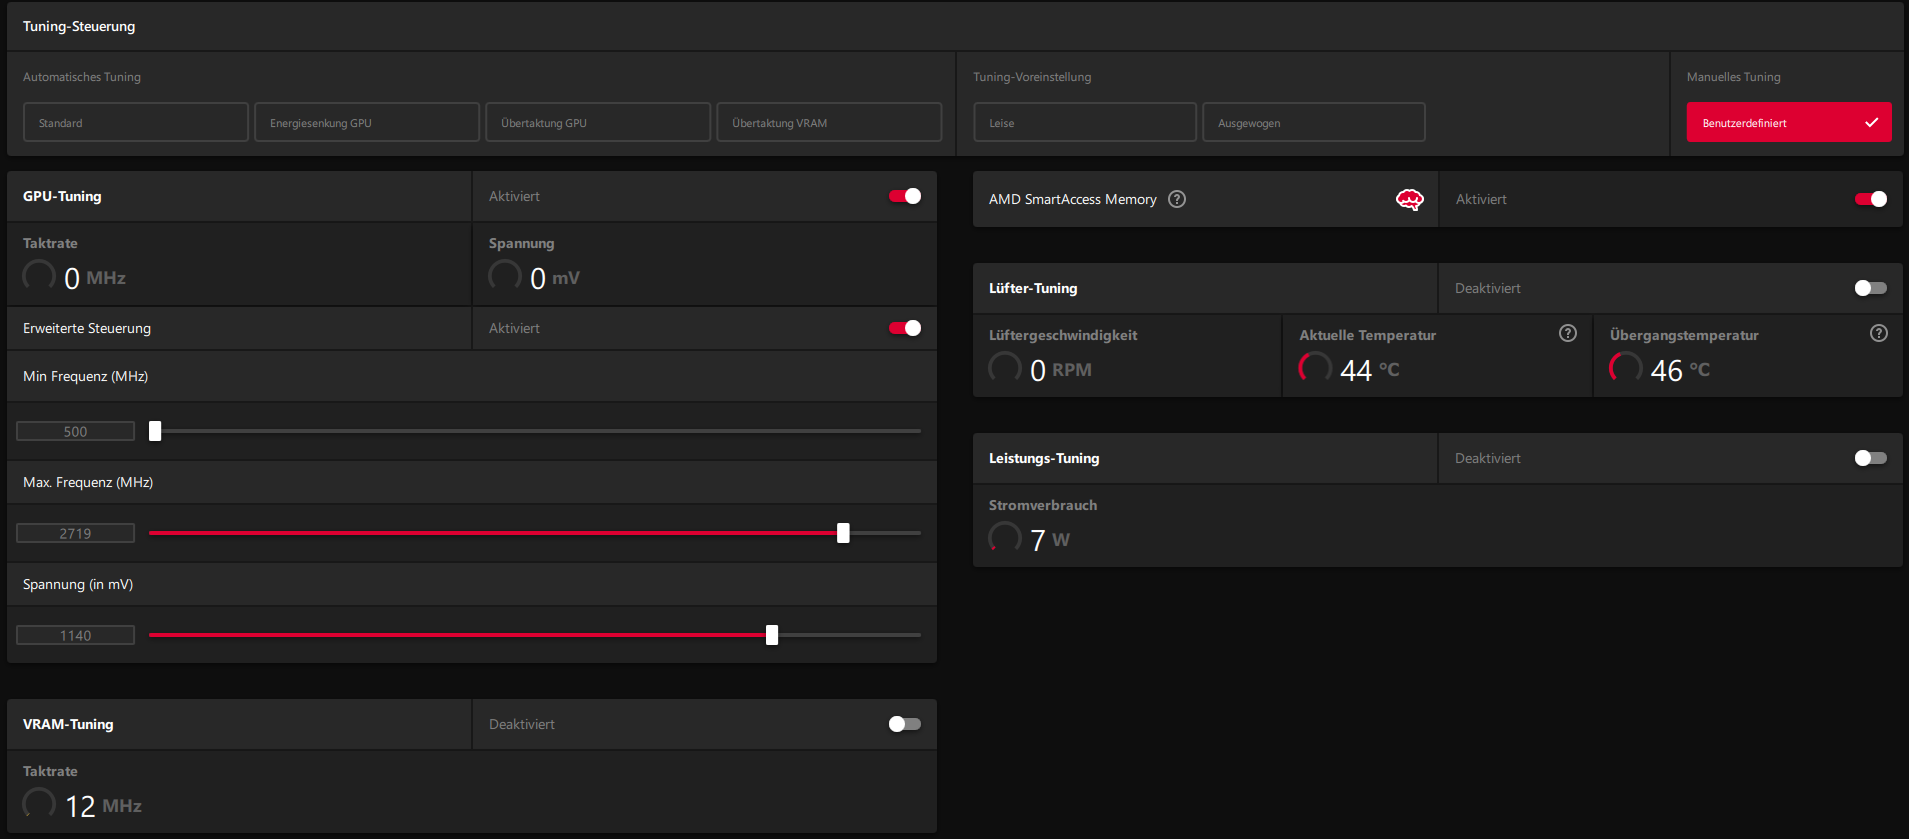1909x839 pixels.
Task: Select the Ausgewogen tuning preset
Action: click(1314, 122)
